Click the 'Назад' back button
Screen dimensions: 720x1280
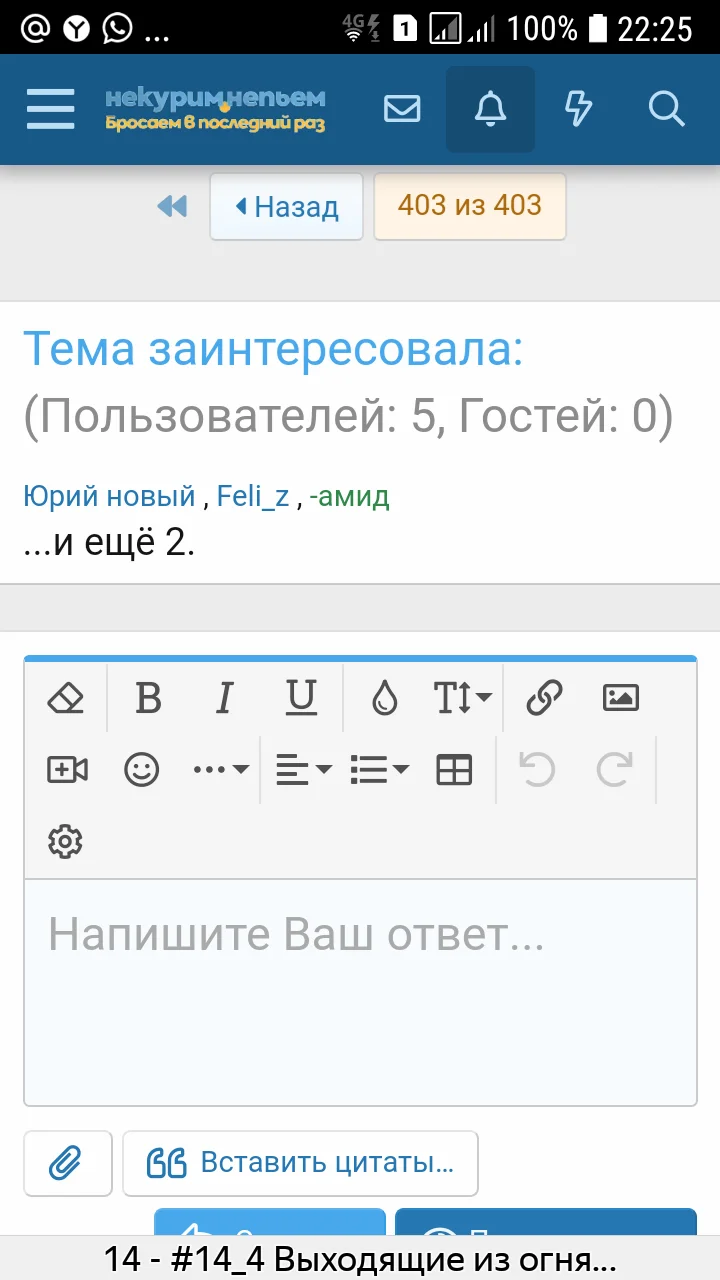tap(286, 207)
